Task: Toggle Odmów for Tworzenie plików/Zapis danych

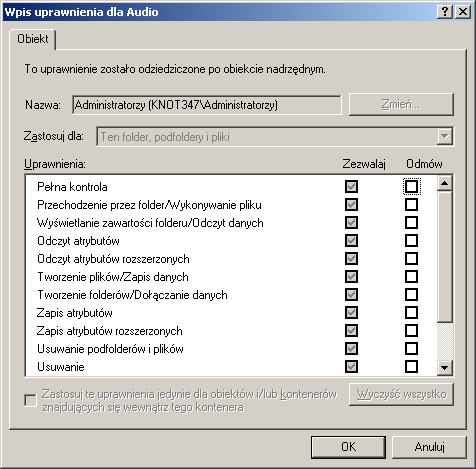Action: pos(411,276)
